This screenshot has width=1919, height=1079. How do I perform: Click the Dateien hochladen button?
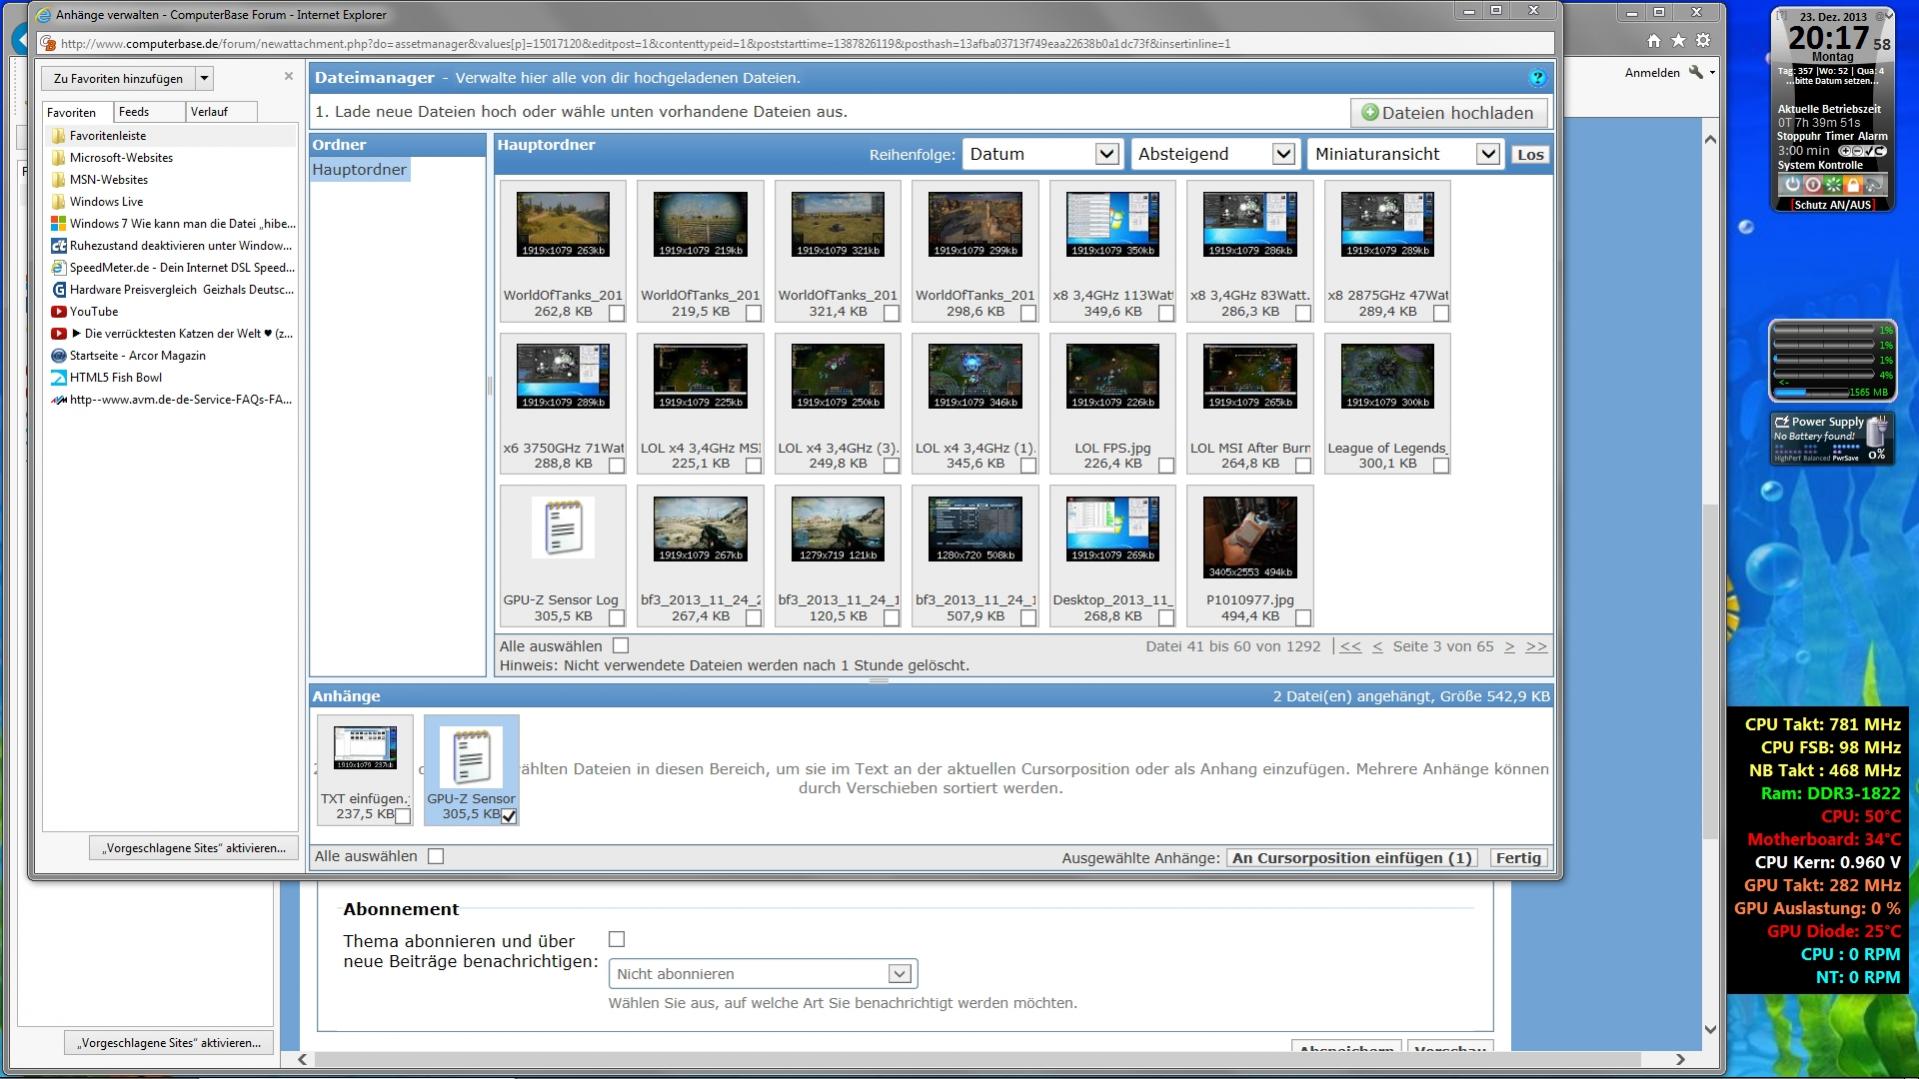(1448, 113)
